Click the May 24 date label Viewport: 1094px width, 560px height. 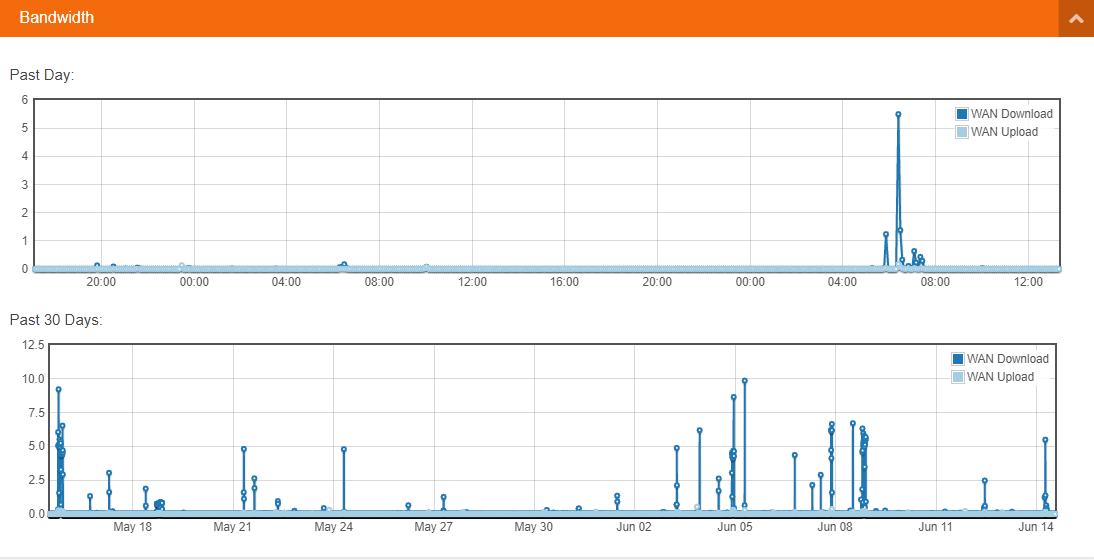pos(334,527)
